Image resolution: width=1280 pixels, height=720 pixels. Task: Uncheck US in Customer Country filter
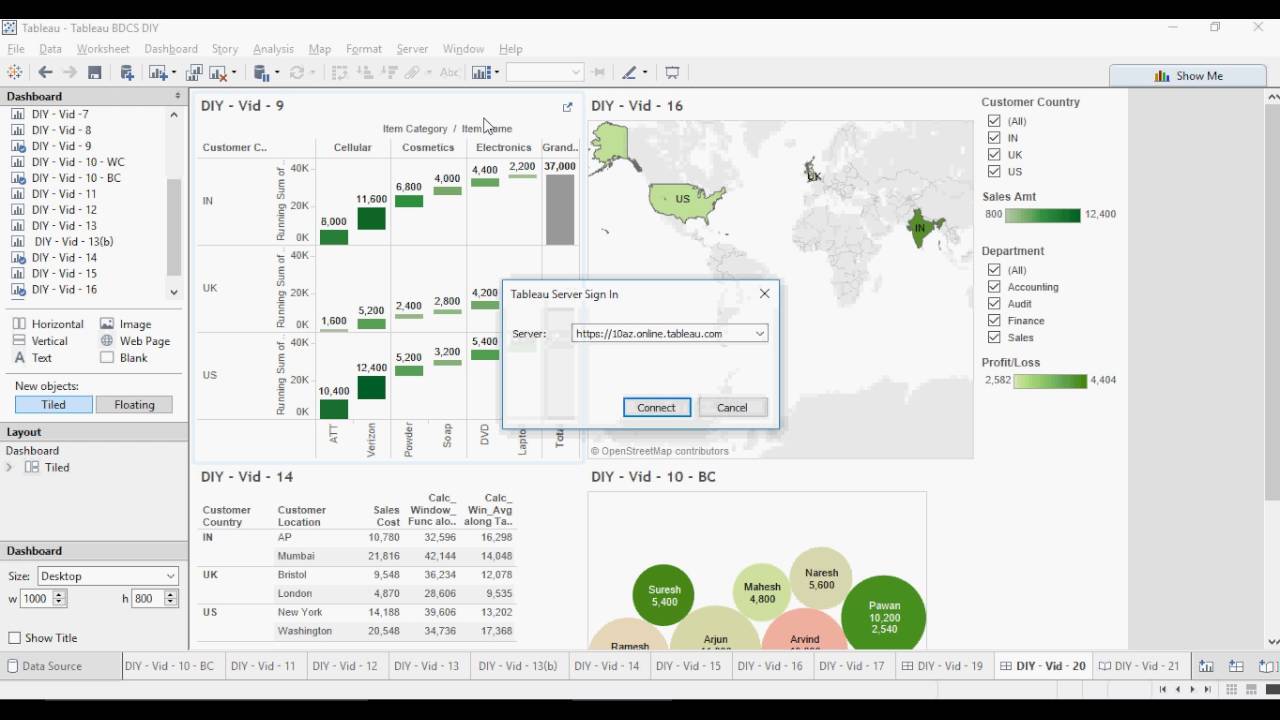[x=994, y=172]
